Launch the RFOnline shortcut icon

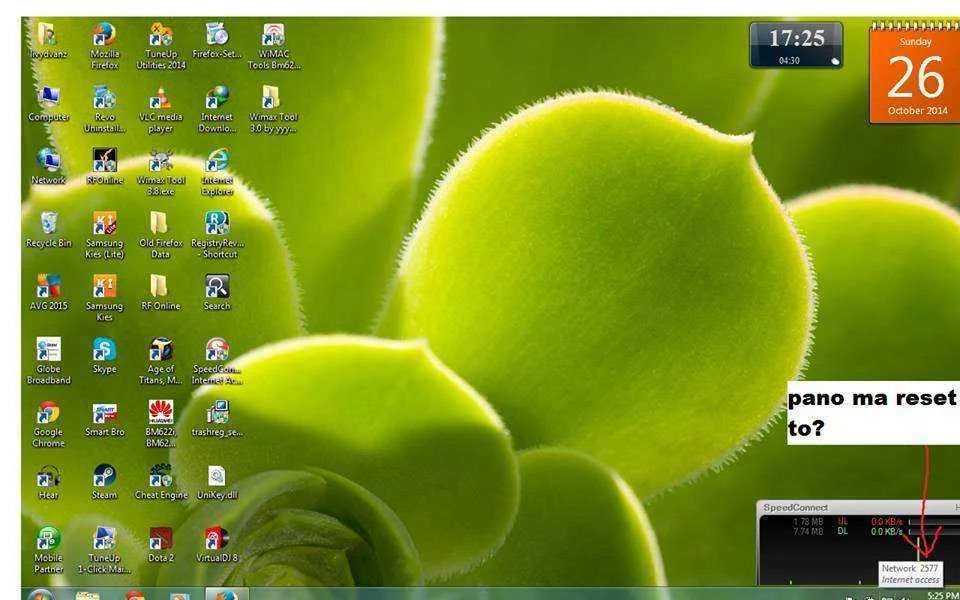tap(105, 167)
